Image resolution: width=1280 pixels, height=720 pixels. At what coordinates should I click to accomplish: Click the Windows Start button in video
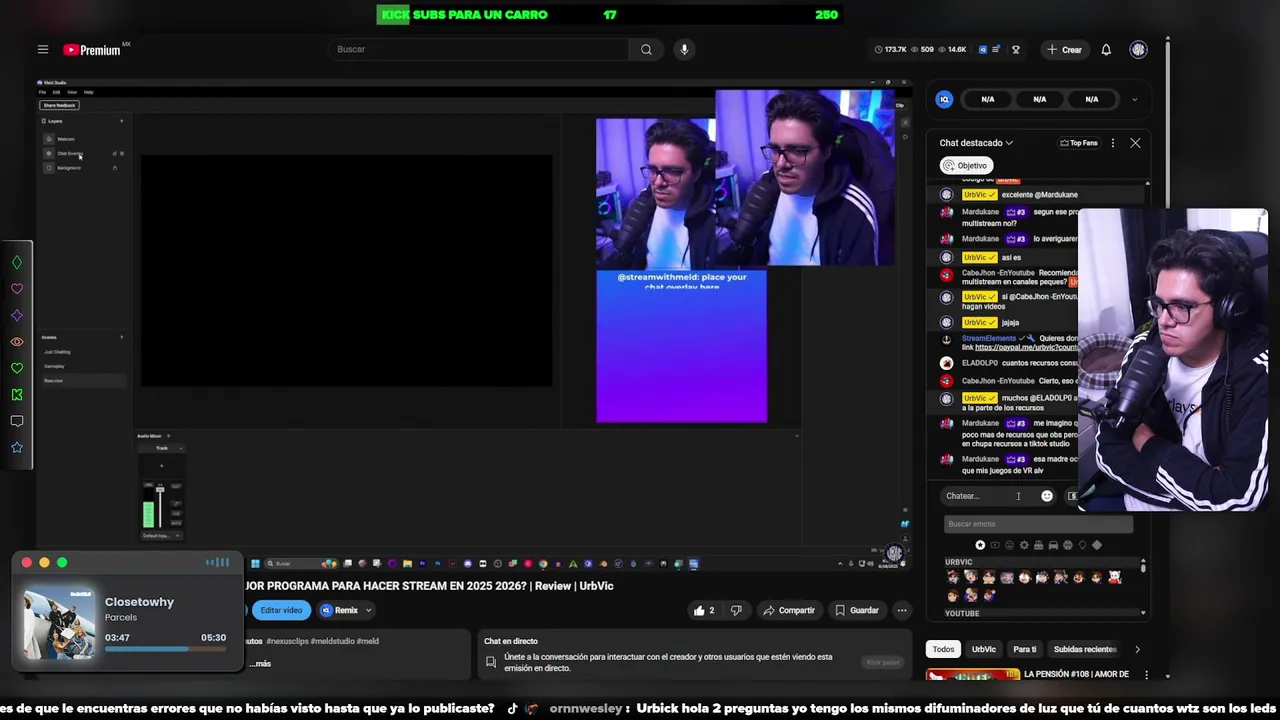255,564
